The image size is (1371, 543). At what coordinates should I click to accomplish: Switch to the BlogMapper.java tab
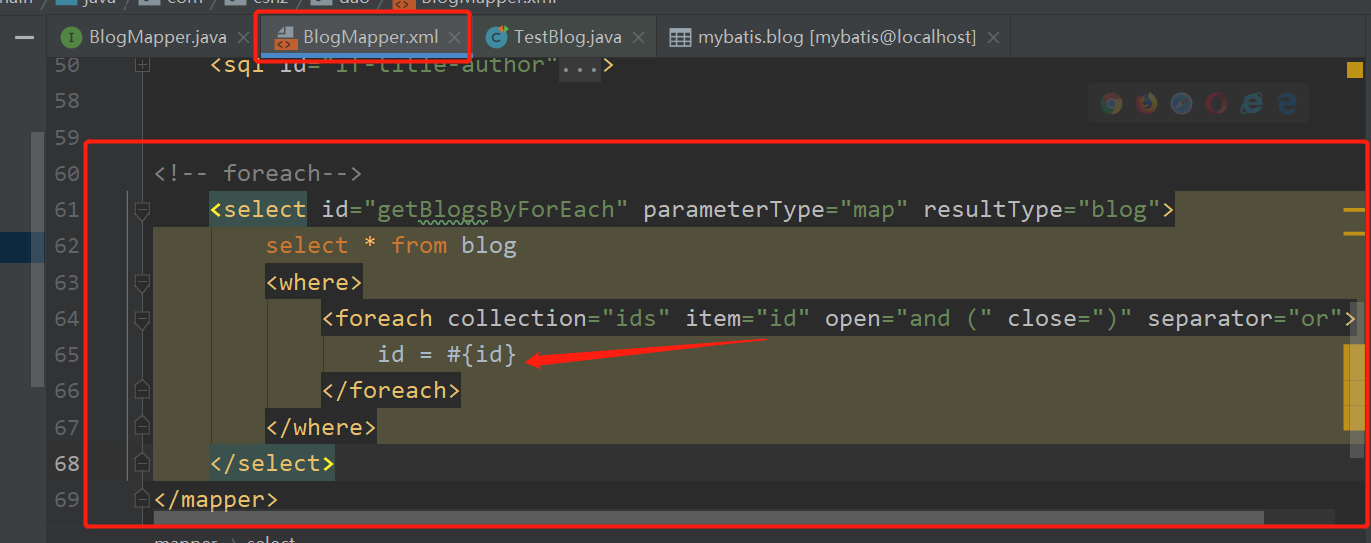click(x=157, y=38)
